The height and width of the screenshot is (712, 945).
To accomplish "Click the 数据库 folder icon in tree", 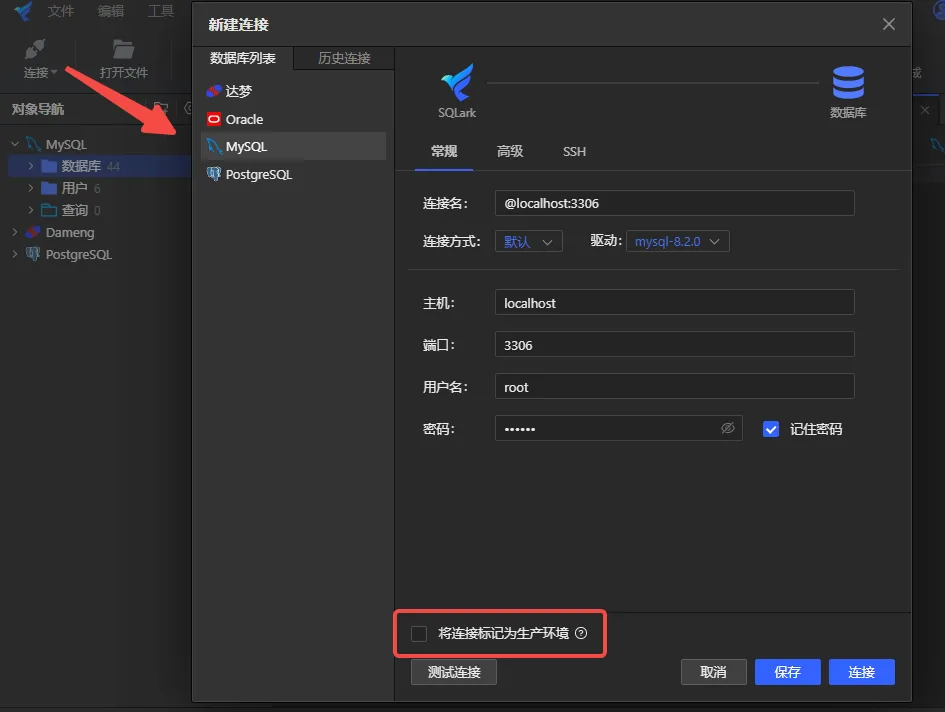I will click(x=49, y=166).
